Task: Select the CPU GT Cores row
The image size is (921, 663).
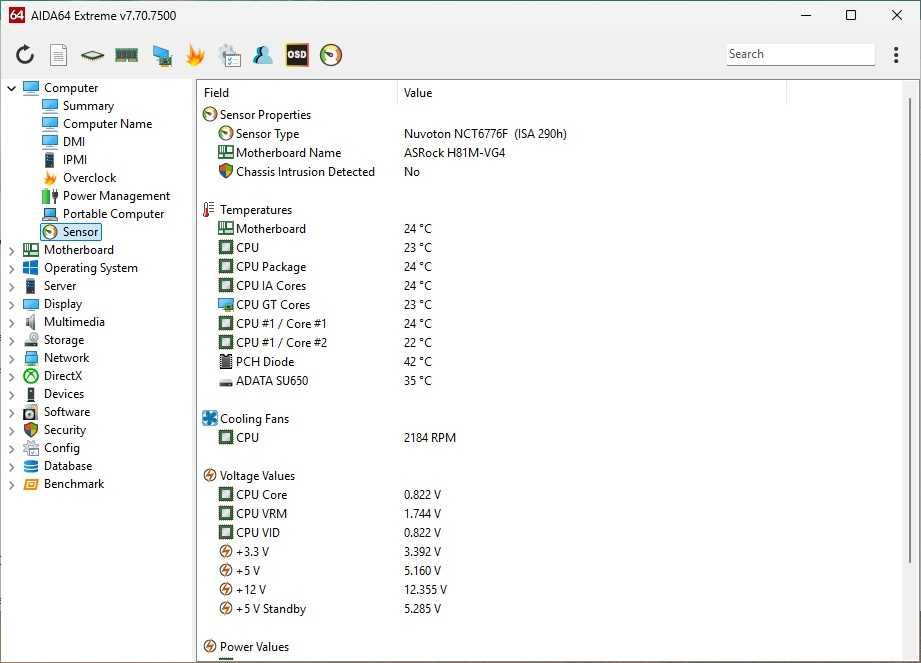Action: [x=325, y=305]
